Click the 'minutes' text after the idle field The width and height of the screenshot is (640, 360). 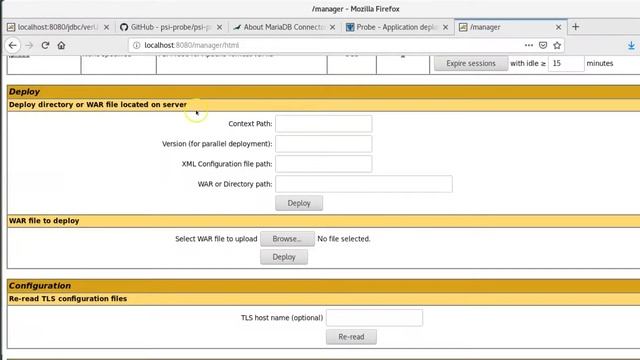tap(600, 63)
